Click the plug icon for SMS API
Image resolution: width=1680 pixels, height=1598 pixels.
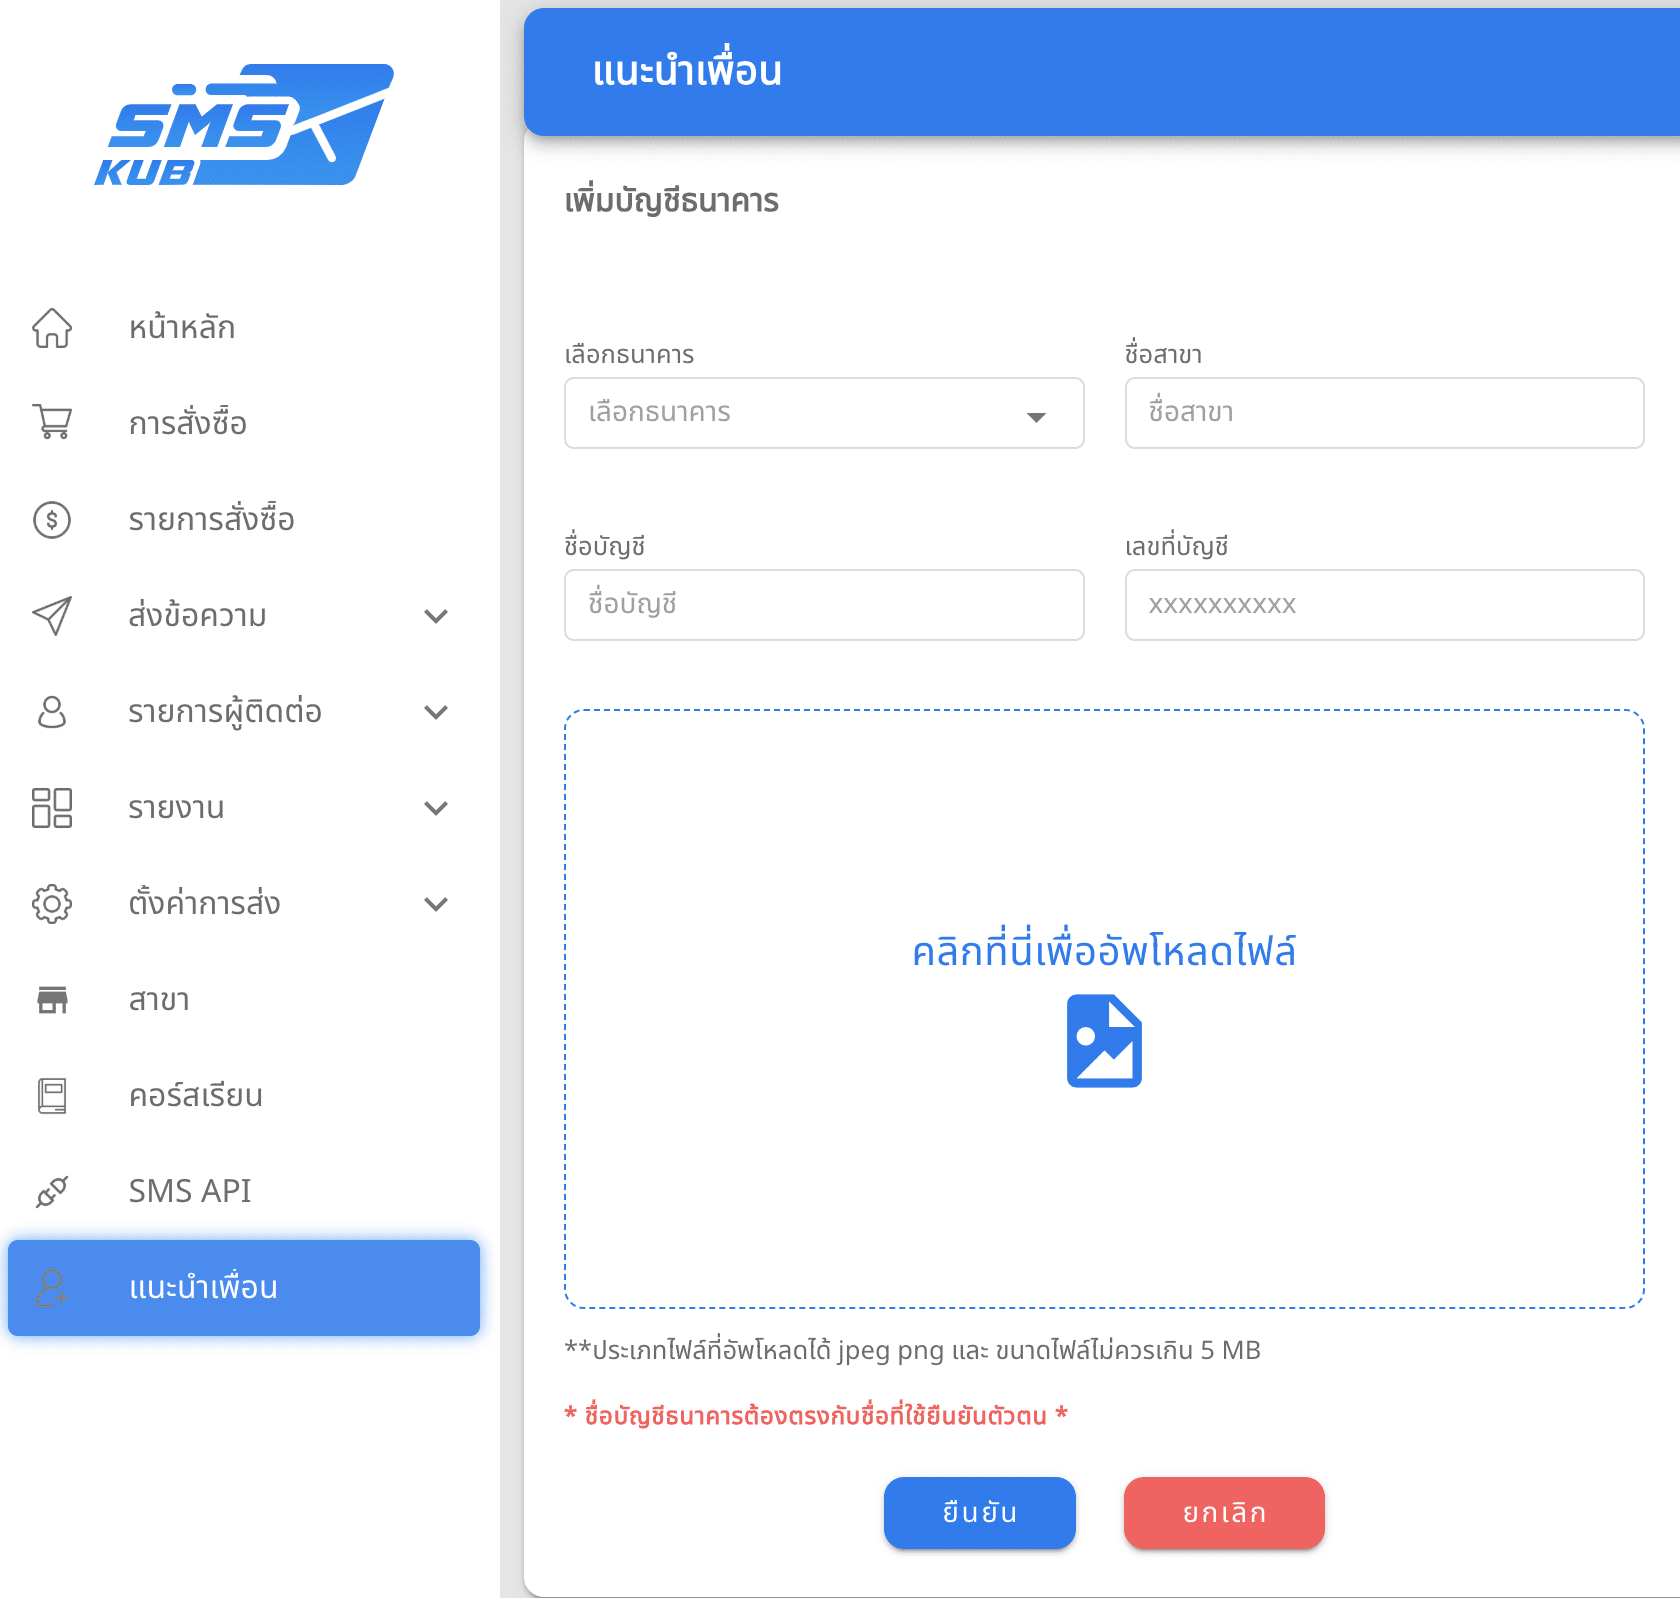(x=52, y=1192)
